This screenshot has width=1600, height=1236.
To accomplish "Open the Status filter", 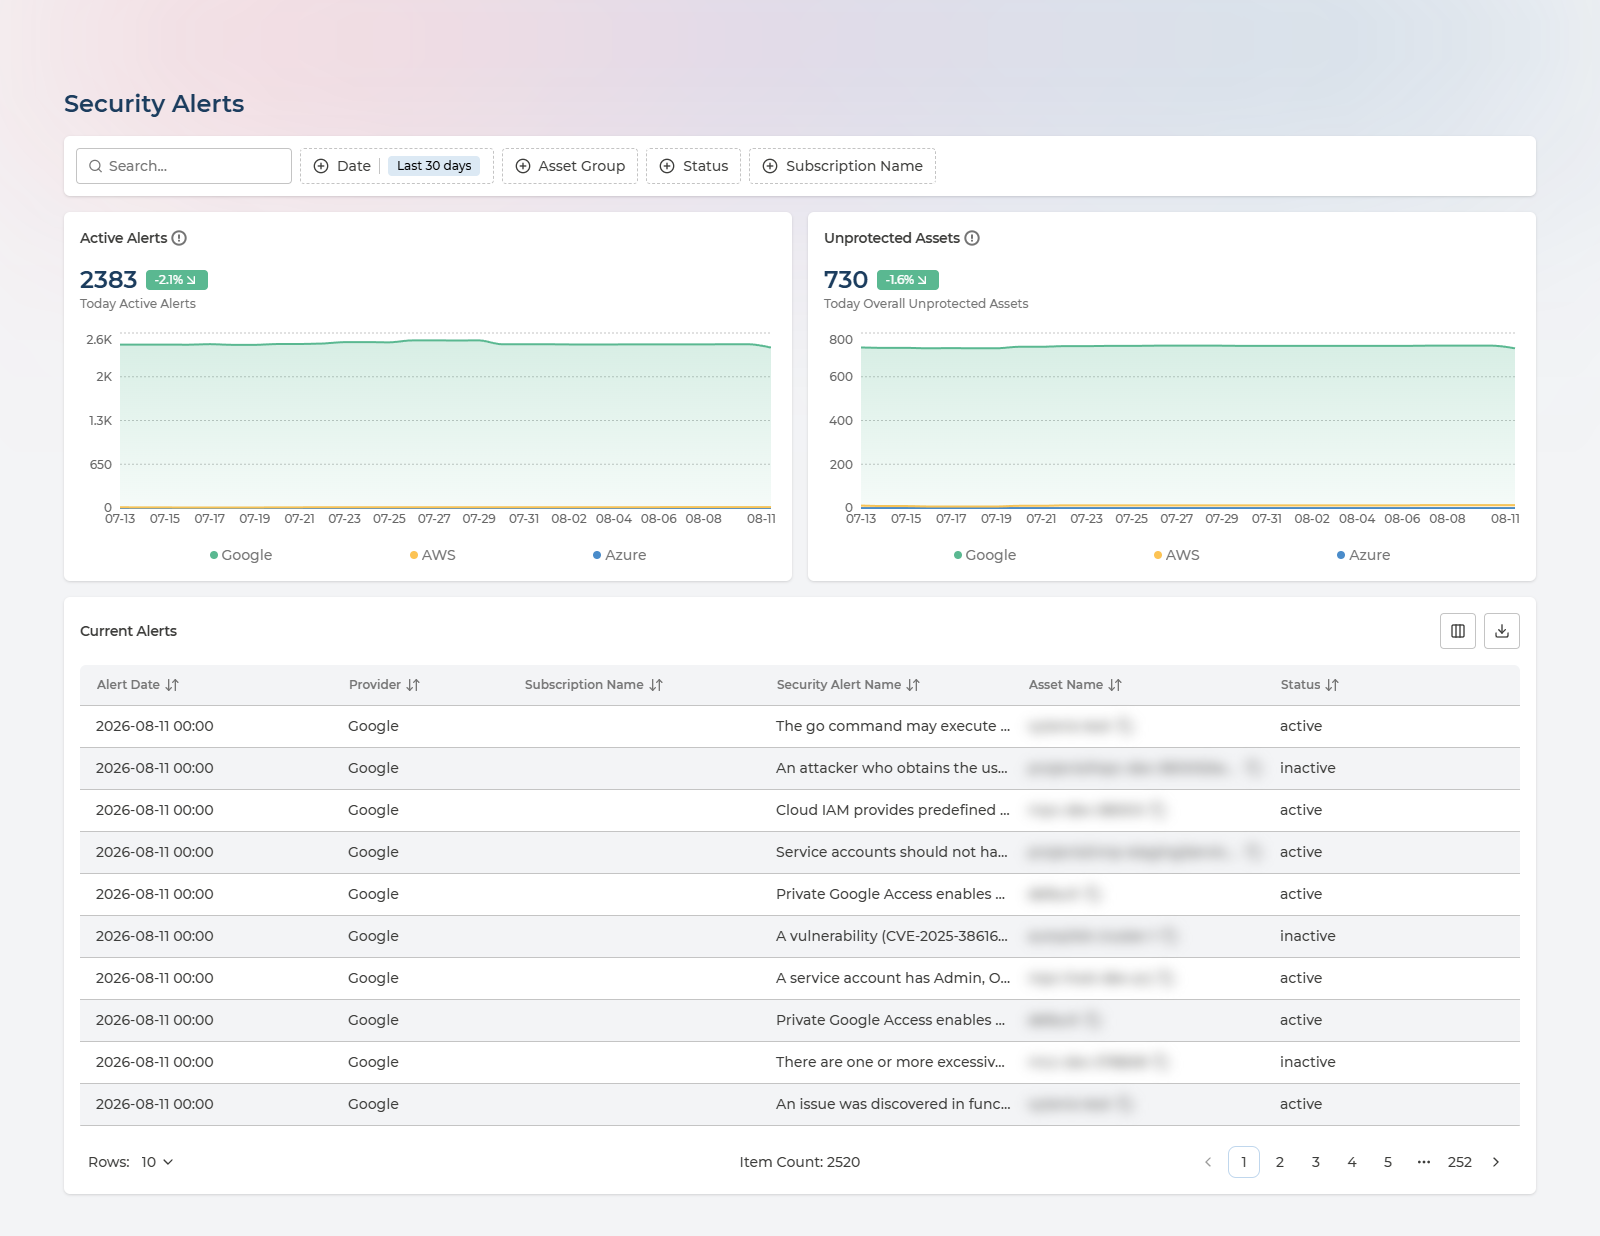I will coord(693,166).
